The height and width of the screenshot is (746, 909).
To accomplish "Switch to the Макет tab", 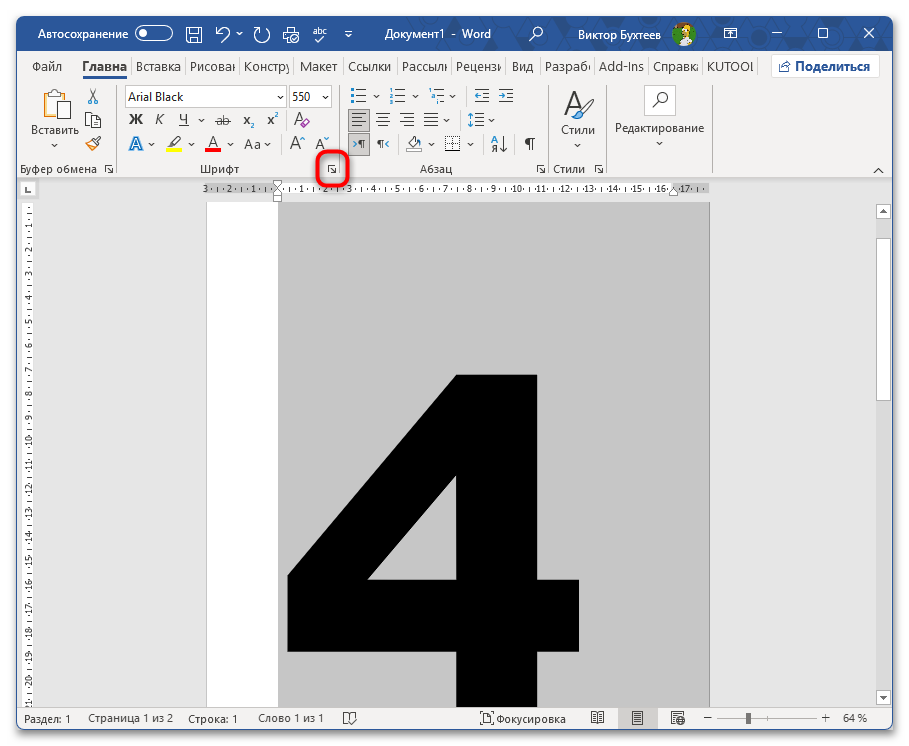I will pyautogui.click(x=318, y=67).
